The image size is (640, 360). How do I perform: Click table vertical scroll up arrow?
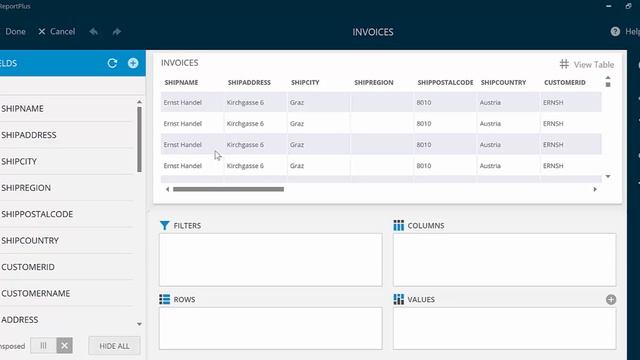tap(608, 78)
